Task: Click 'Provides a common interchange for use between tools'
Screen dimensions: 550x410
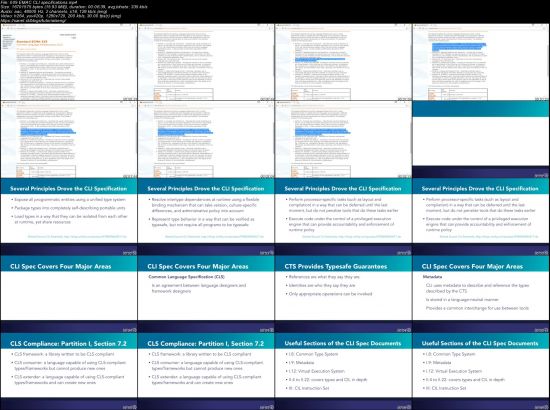Action: pos(477,308)
